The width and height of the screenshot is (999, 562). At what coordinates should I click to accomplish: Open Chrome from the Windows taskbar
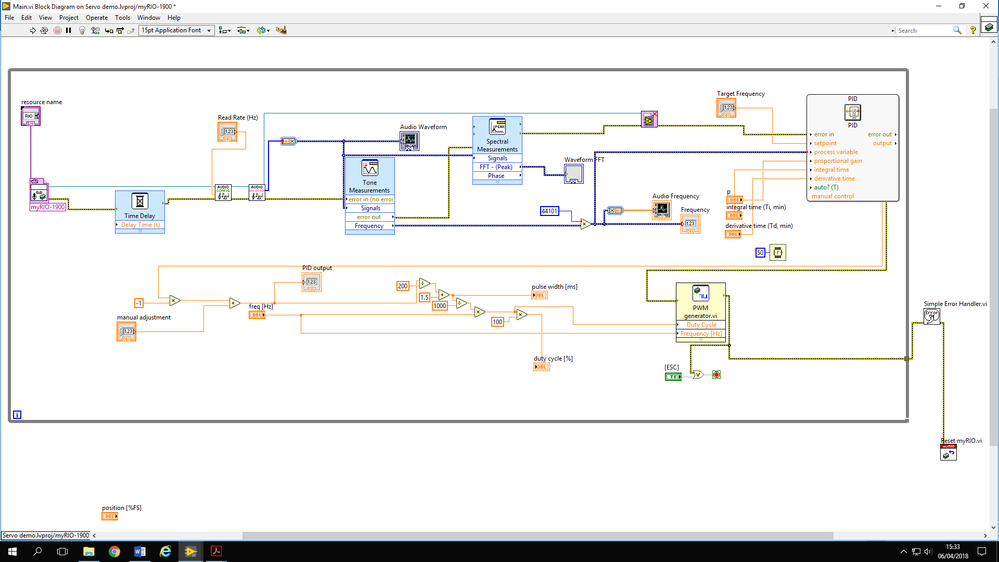[x=114, y=551]
